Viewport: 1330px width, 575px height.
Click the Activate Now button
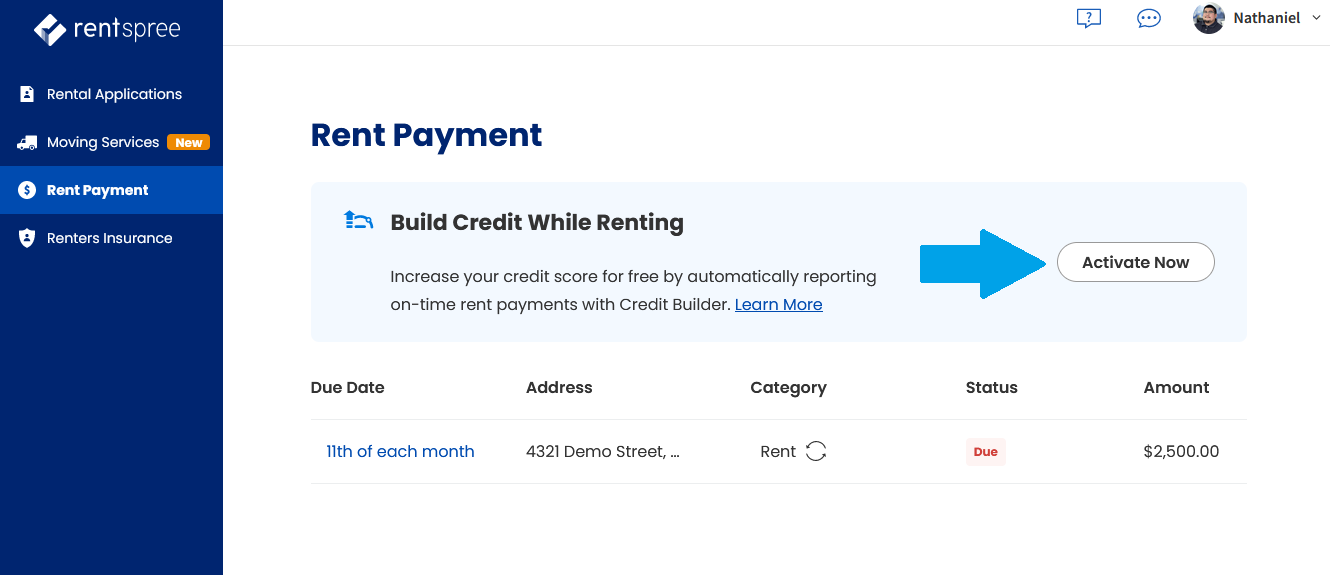(x=1136, y=262)
